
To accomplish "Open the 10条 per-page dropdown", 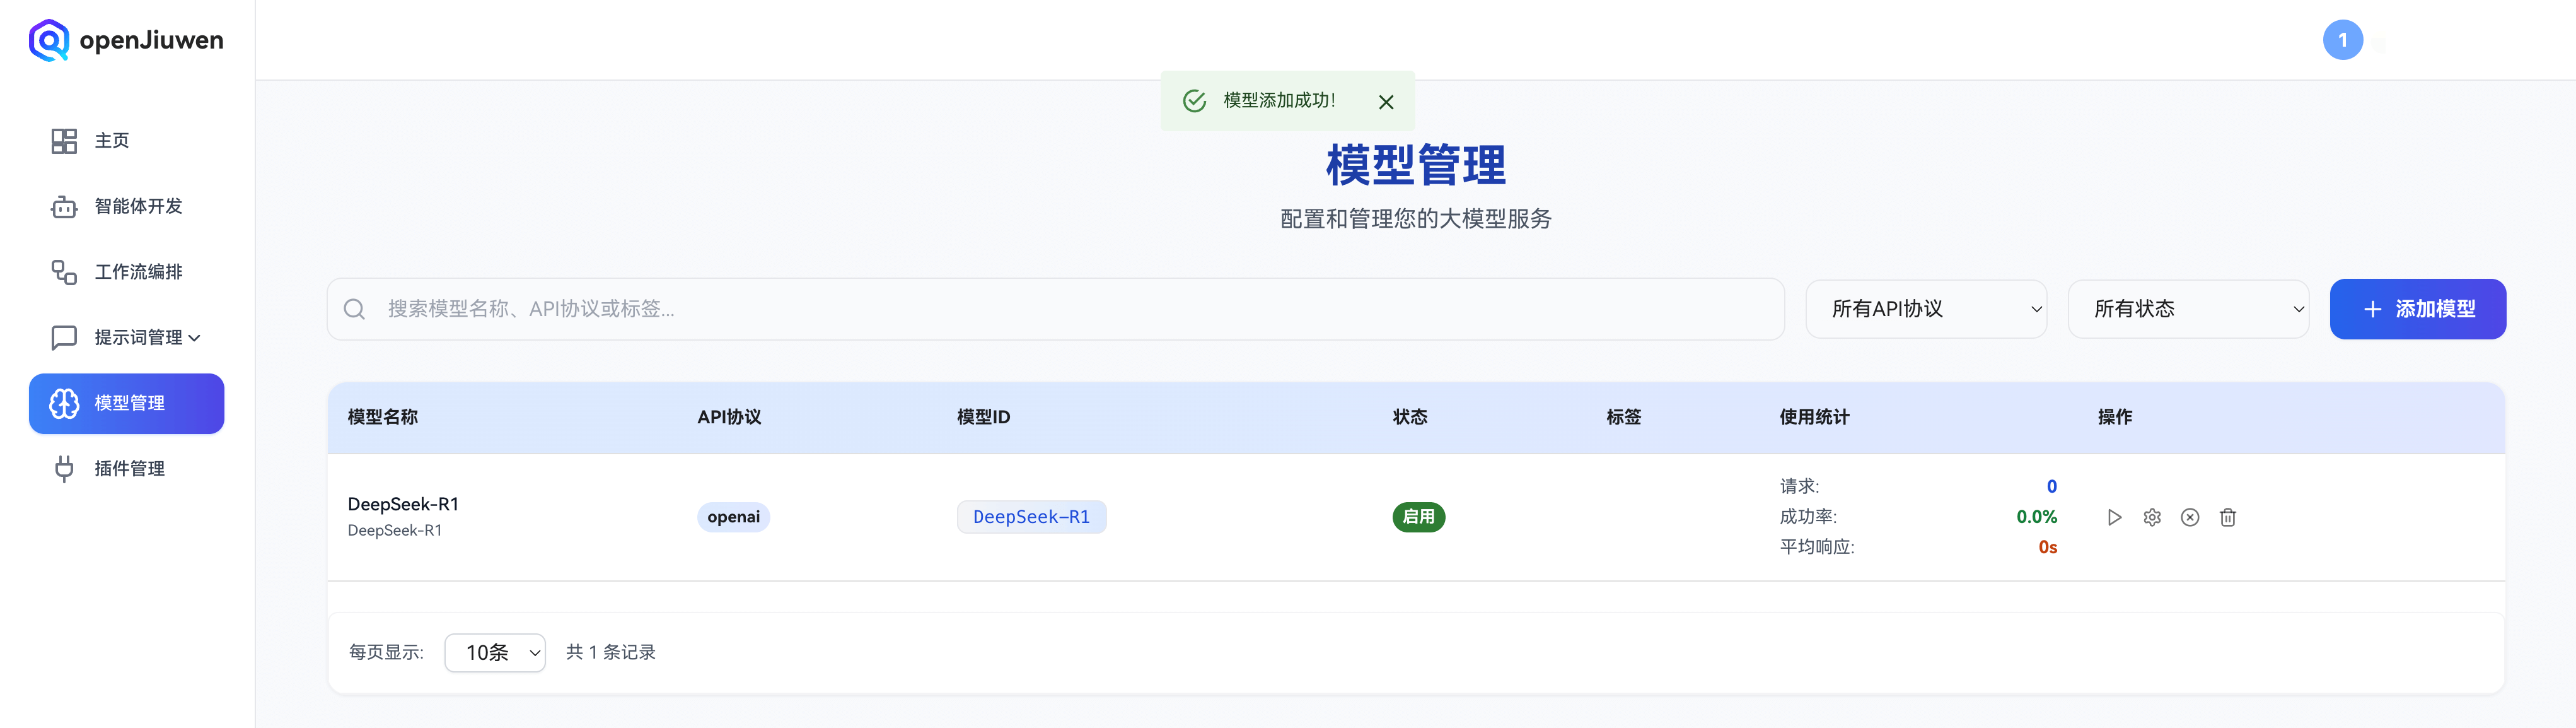I will click(494, 651).
